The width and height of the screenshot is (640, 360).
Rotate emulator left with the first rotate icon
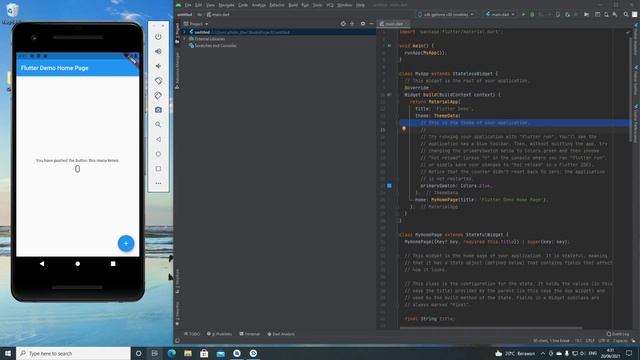158,81
